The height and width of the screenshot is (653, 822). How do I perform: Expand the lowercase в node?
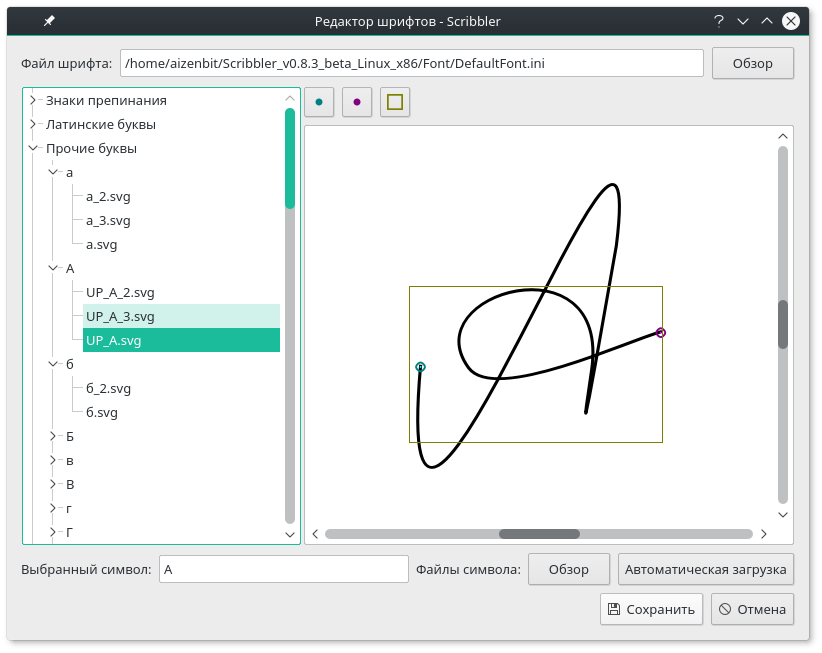(x=53, y=460)
